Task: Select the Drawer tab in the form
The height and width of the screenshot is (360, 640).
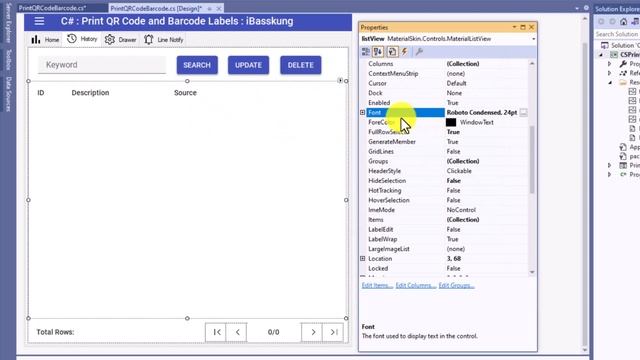Action: click(x=120, y=40)
